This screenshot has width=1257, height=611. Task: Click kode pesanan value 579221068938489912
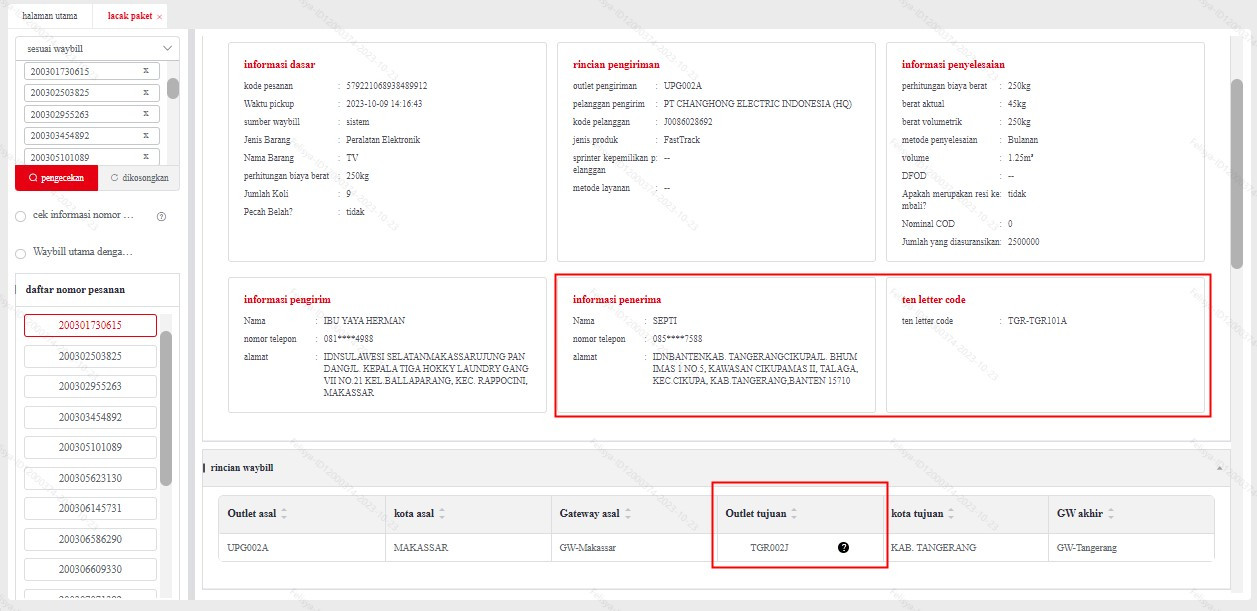[x=386, y=86]
